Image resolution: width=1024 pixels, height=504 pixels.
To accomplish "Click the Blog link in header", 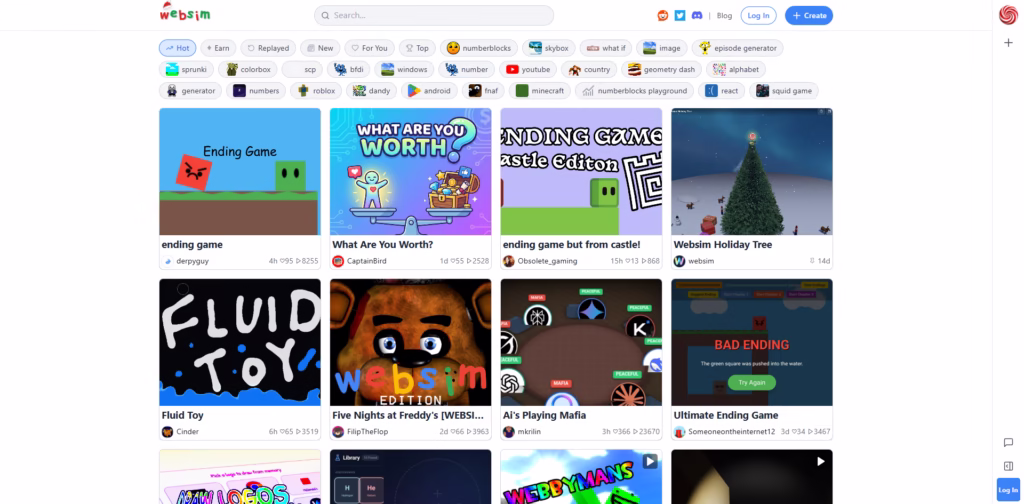I will [x=724, y=16].
